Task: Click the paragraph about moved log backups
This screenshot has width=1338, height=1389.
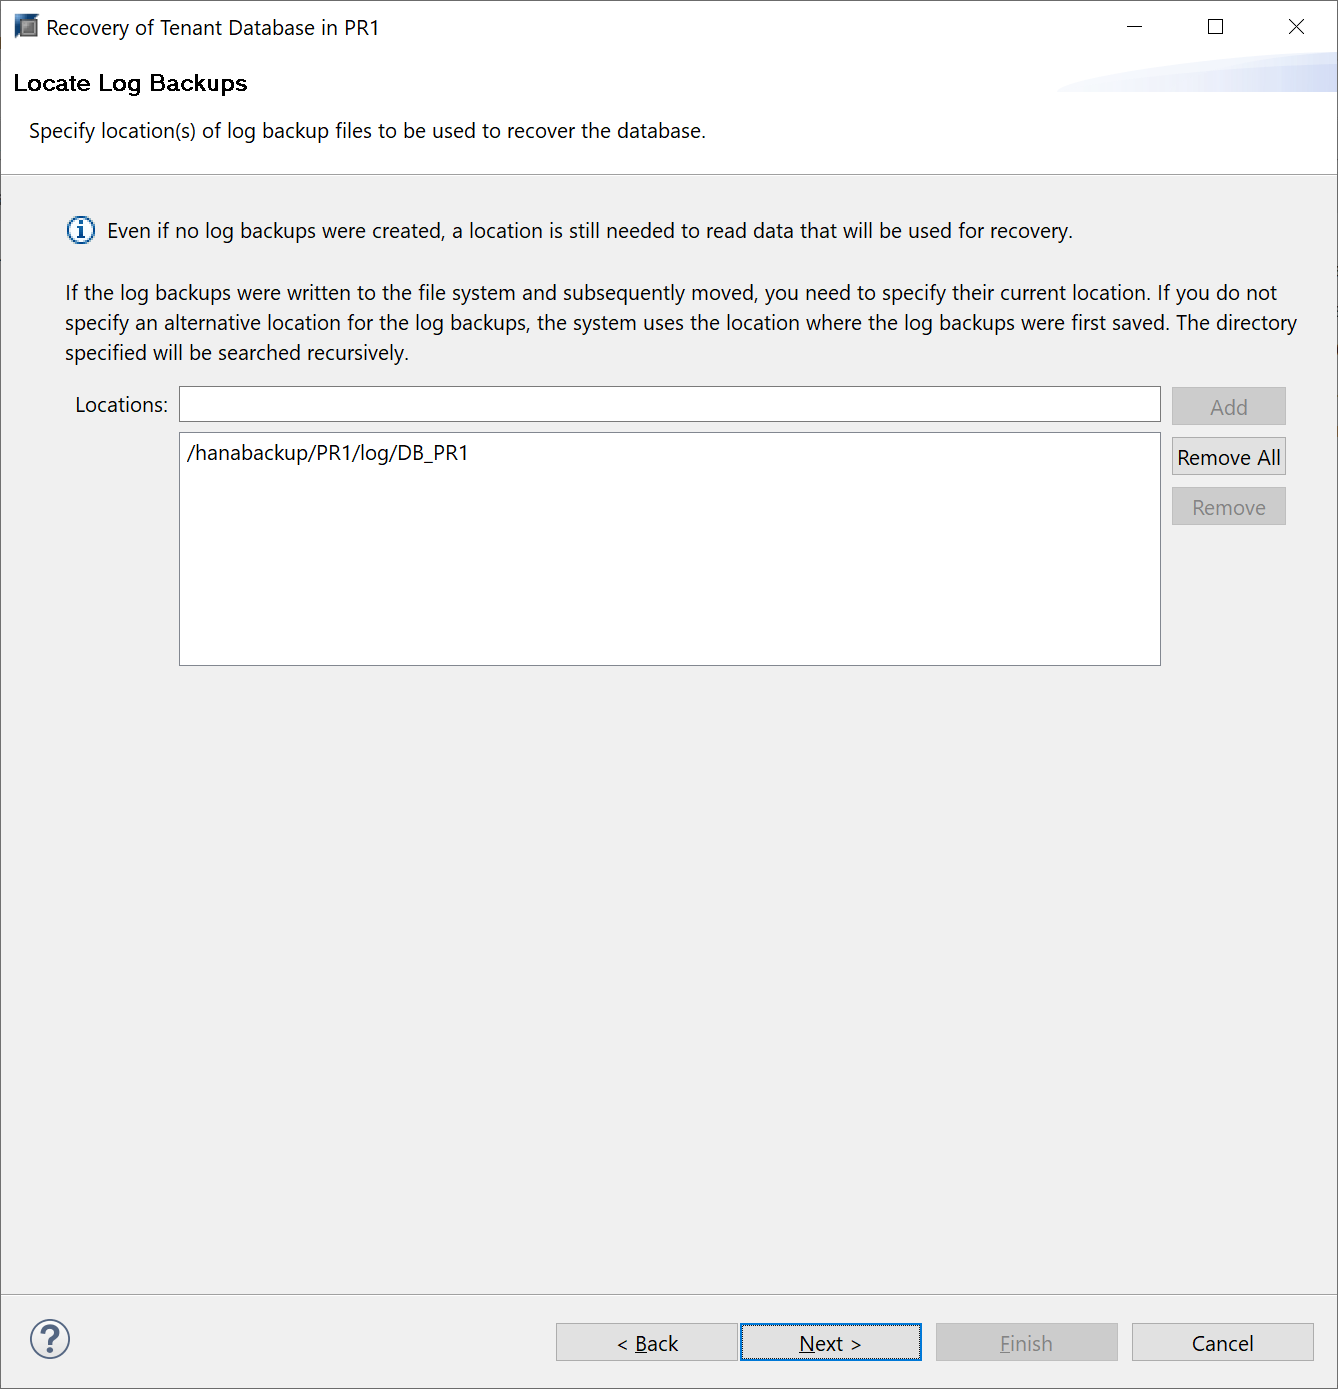Action: 680,322
